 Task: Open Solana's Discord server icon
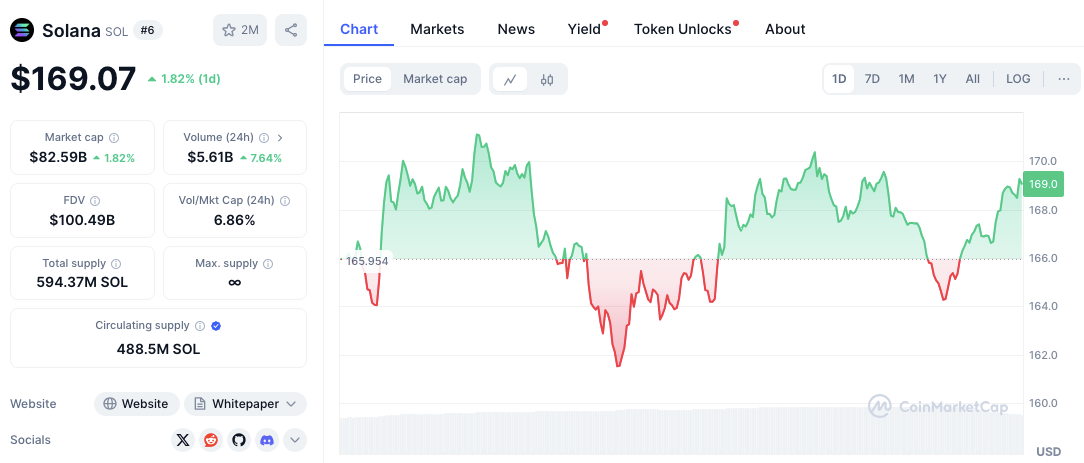point(266,439)
